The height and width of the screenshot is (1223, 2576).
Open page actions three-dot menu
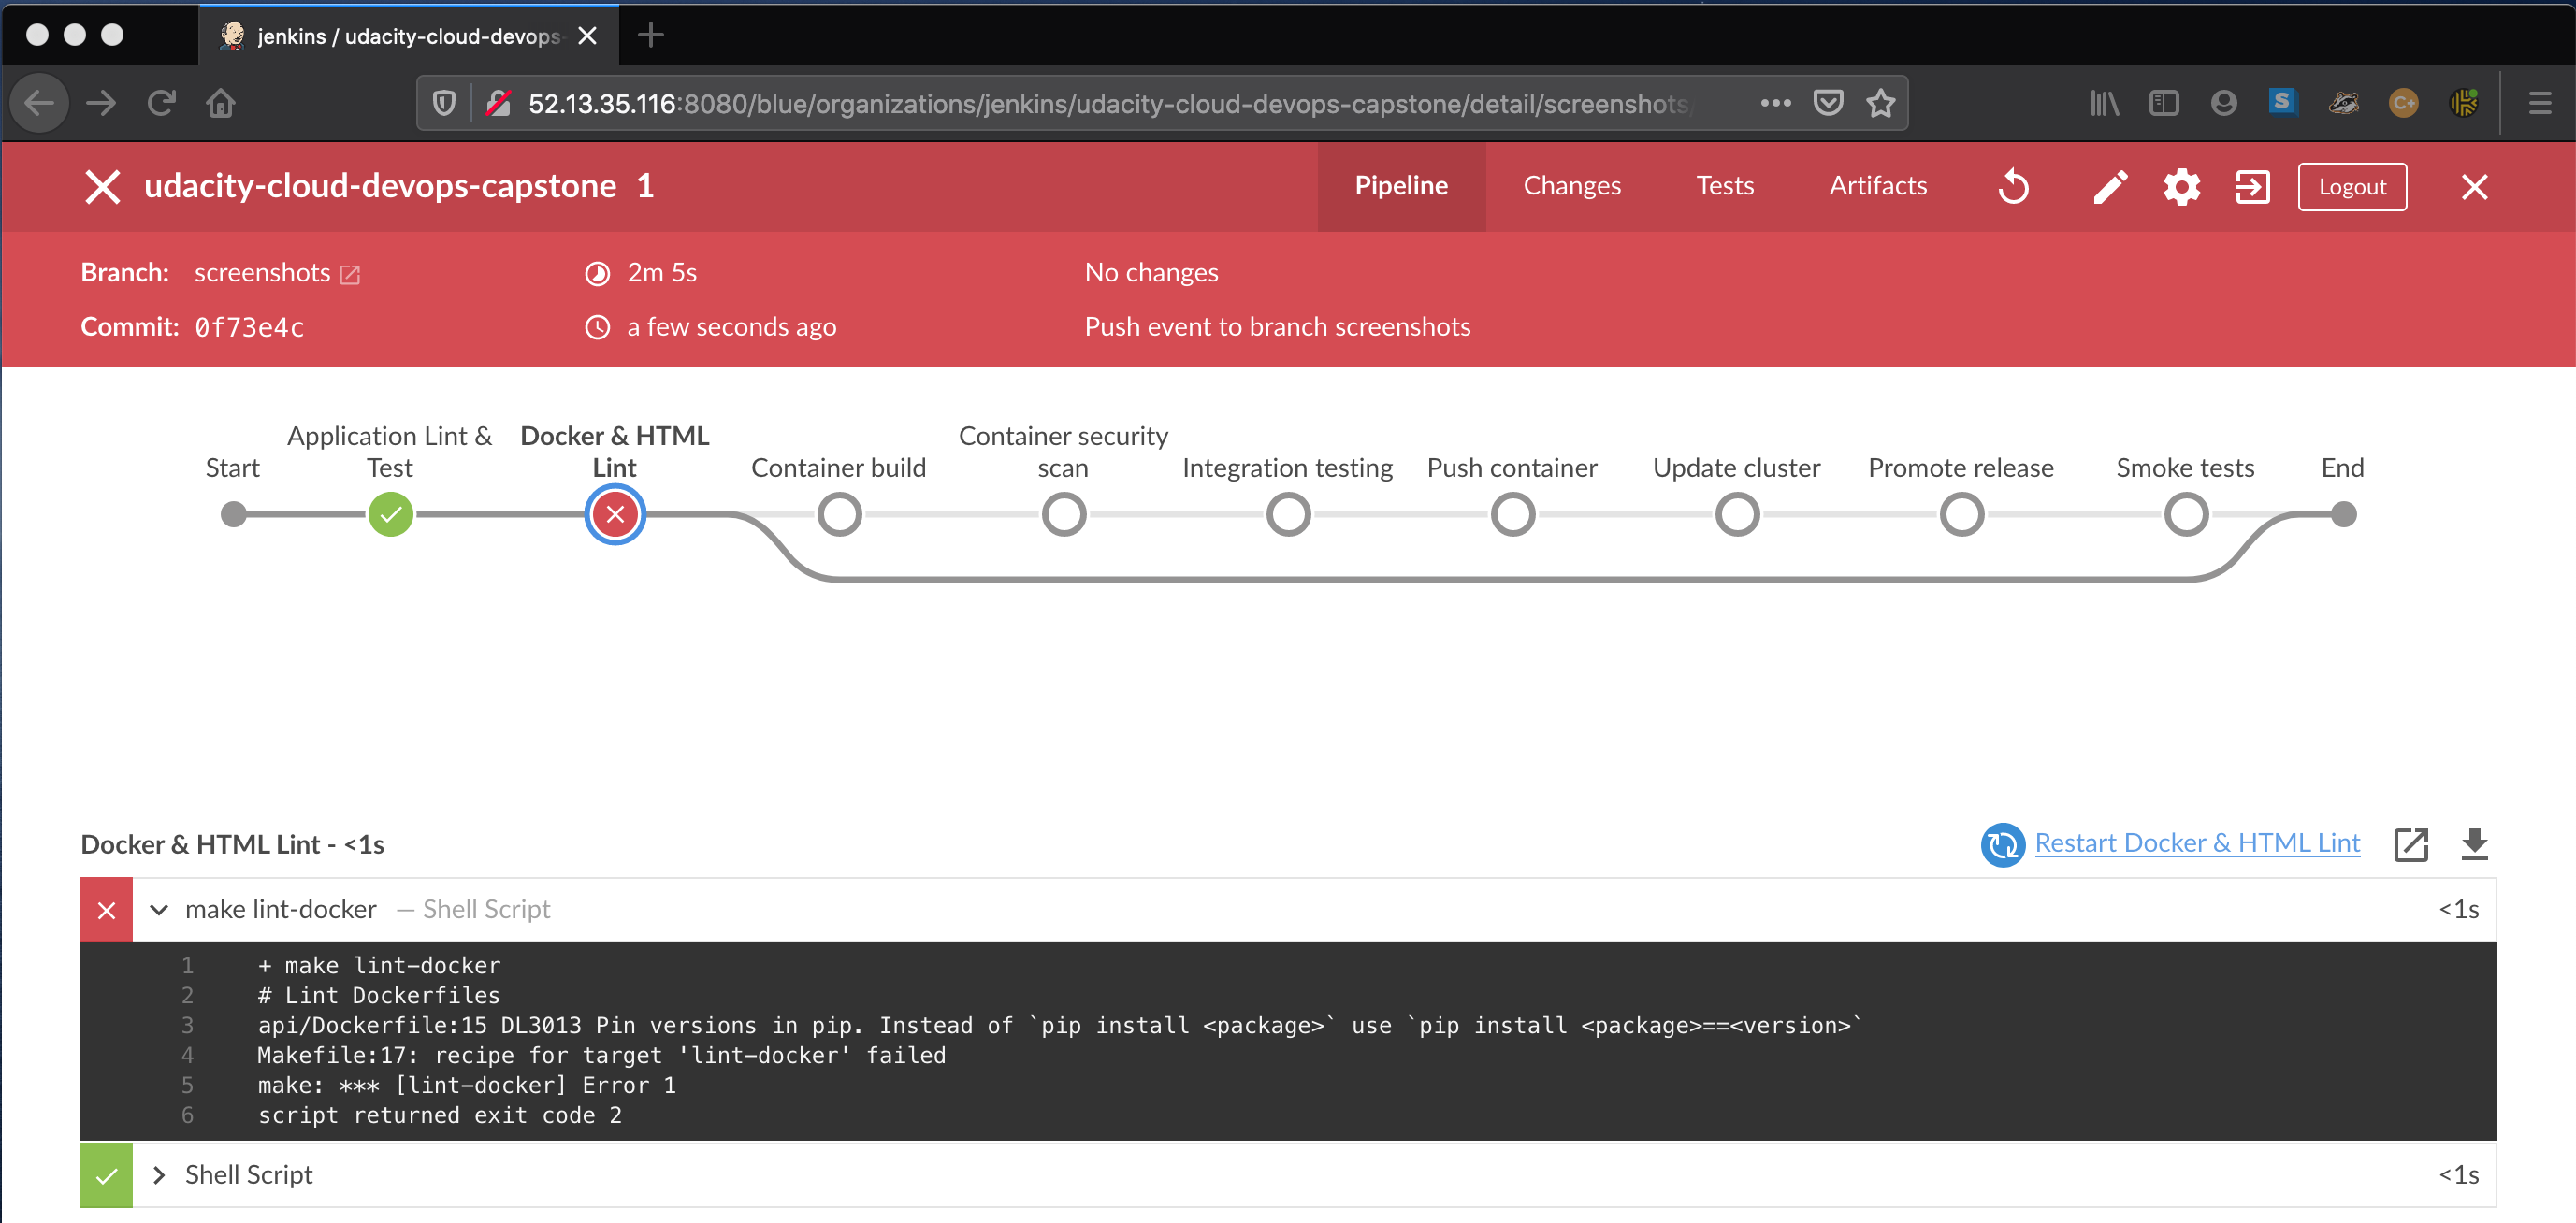click(1775, 103)
